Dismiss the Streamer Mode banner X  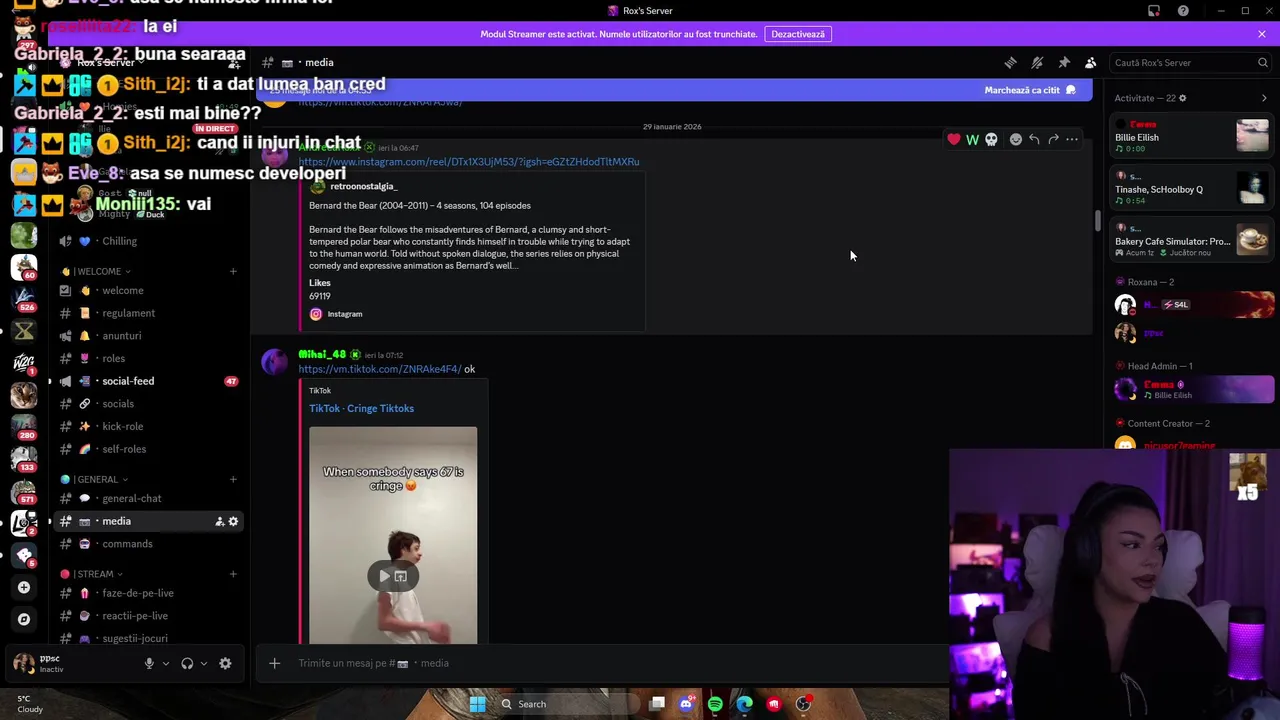pos(1262,34)
